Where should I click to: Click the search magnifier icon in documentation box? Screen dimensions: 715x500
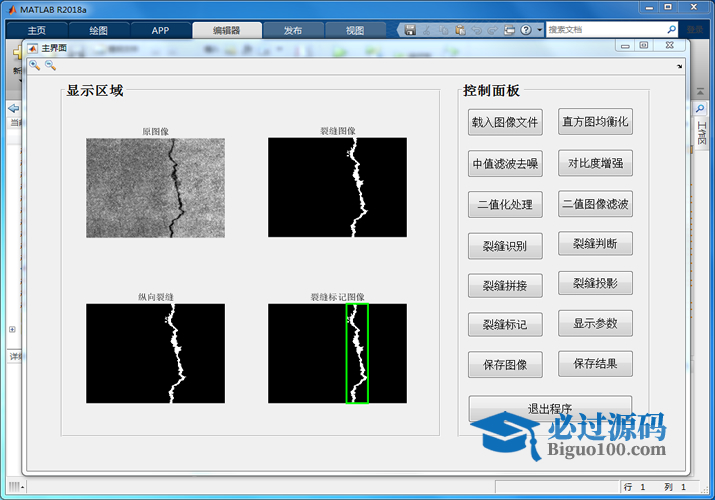(670, 30)
